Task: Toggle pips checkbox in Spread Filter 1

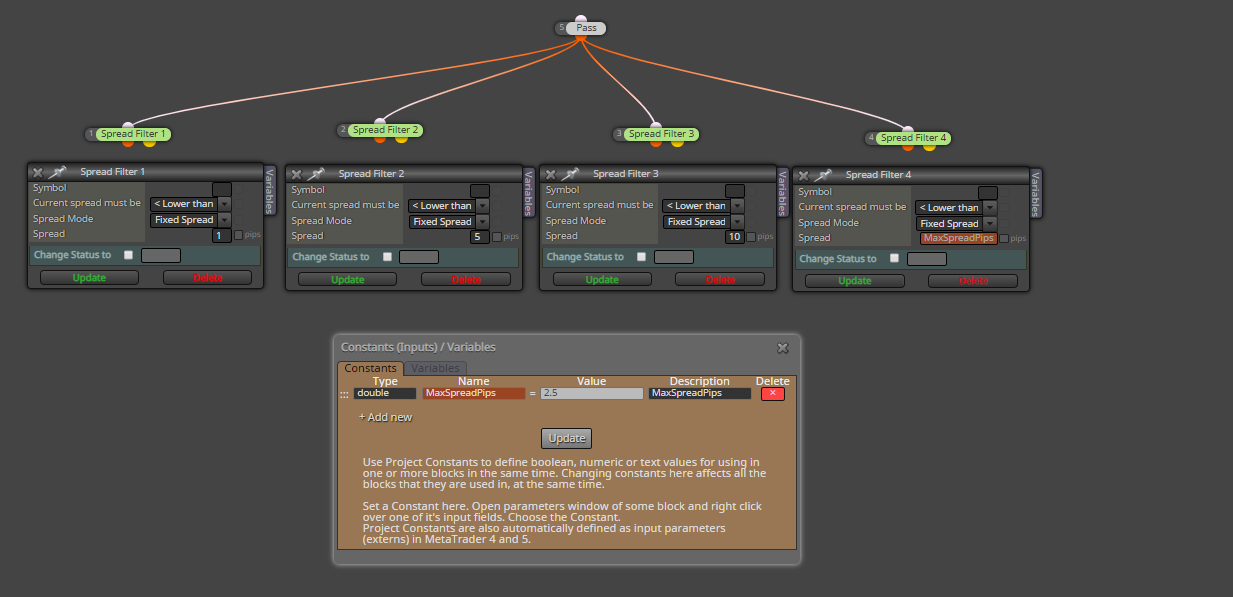Action: click(x=238, y=235)
